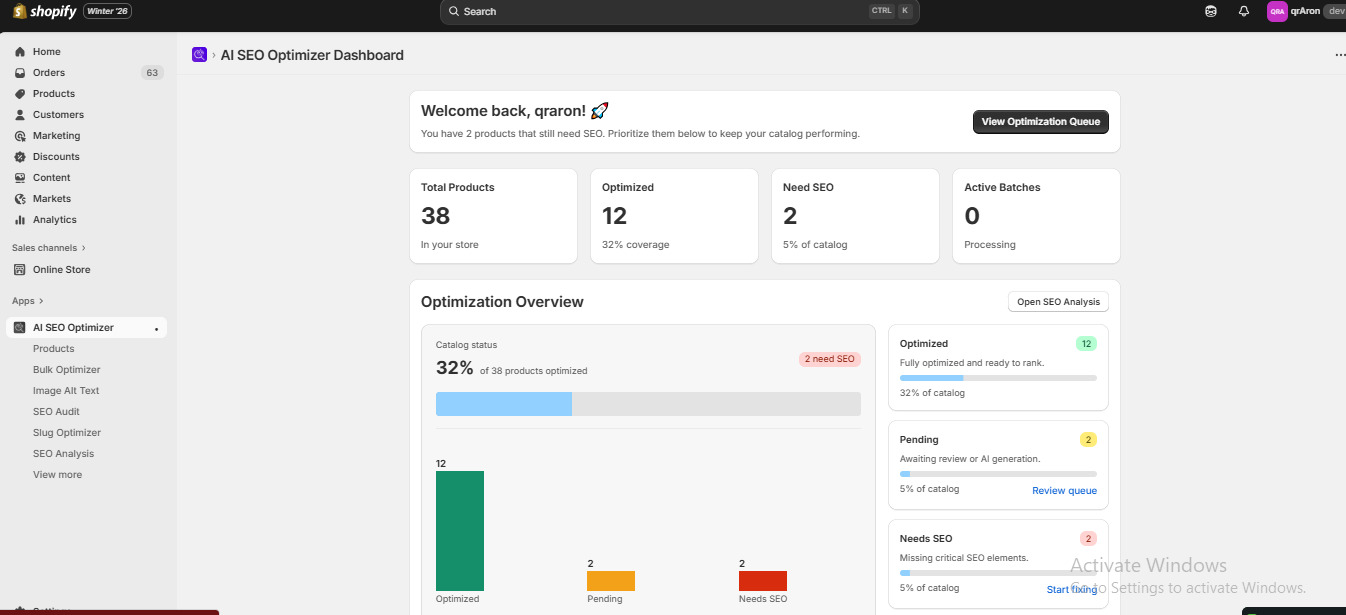Click the Products tag icon
The height and width of the screenshot is (615, 1346).
[20, 94]
